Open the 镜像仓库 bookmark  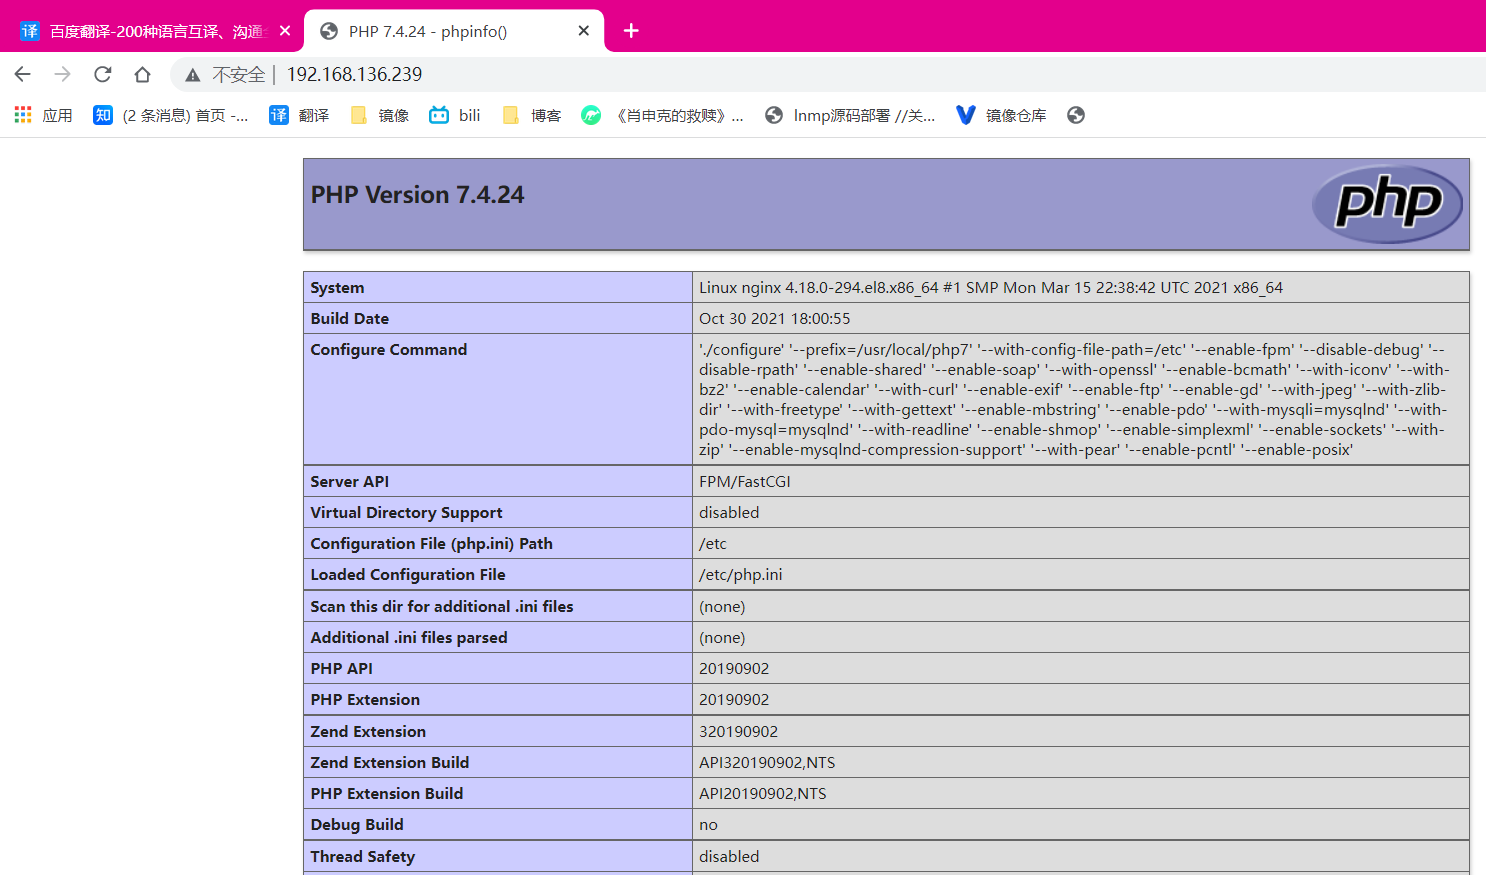[x=1001, y=115]
